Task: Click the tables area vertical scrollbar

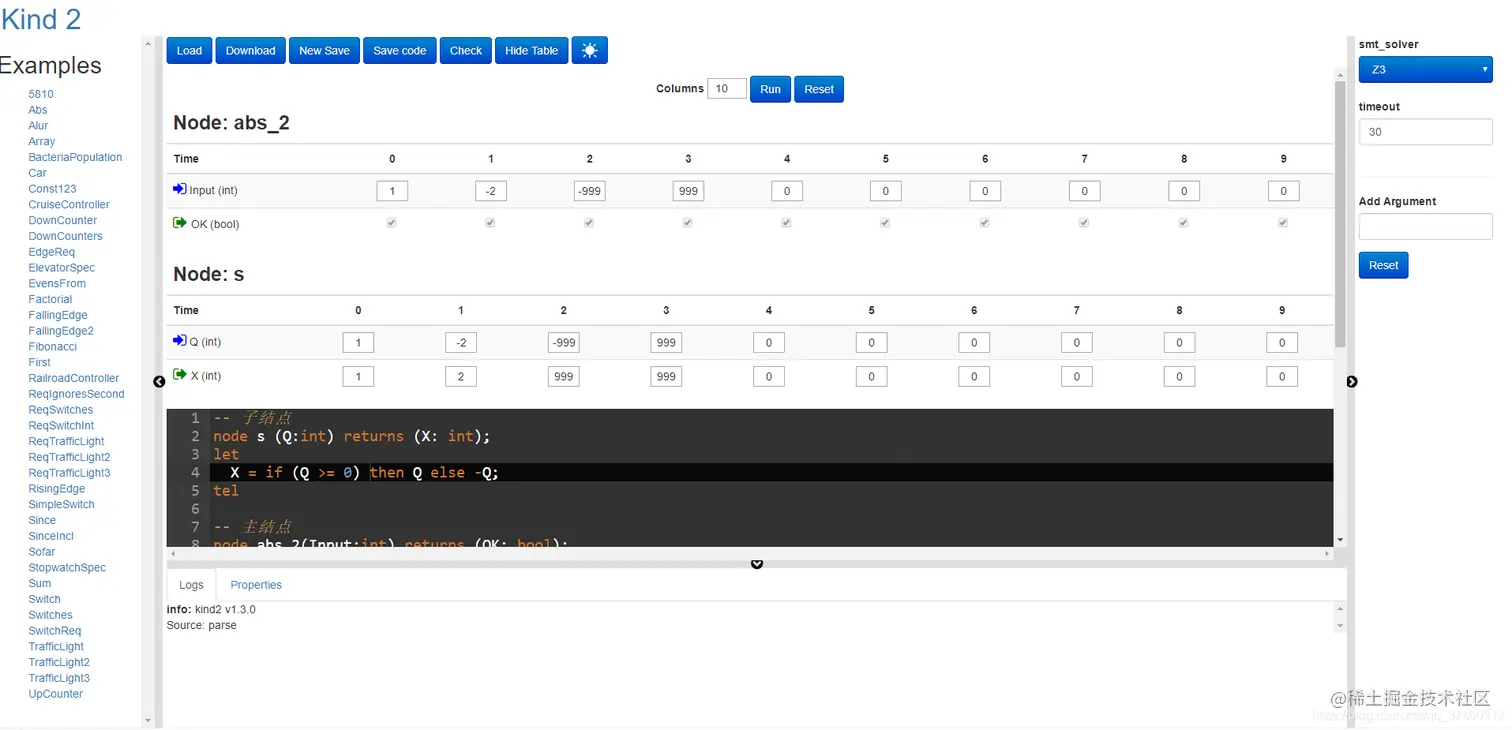Action: pyautogui.click(x=1340, y=215)
